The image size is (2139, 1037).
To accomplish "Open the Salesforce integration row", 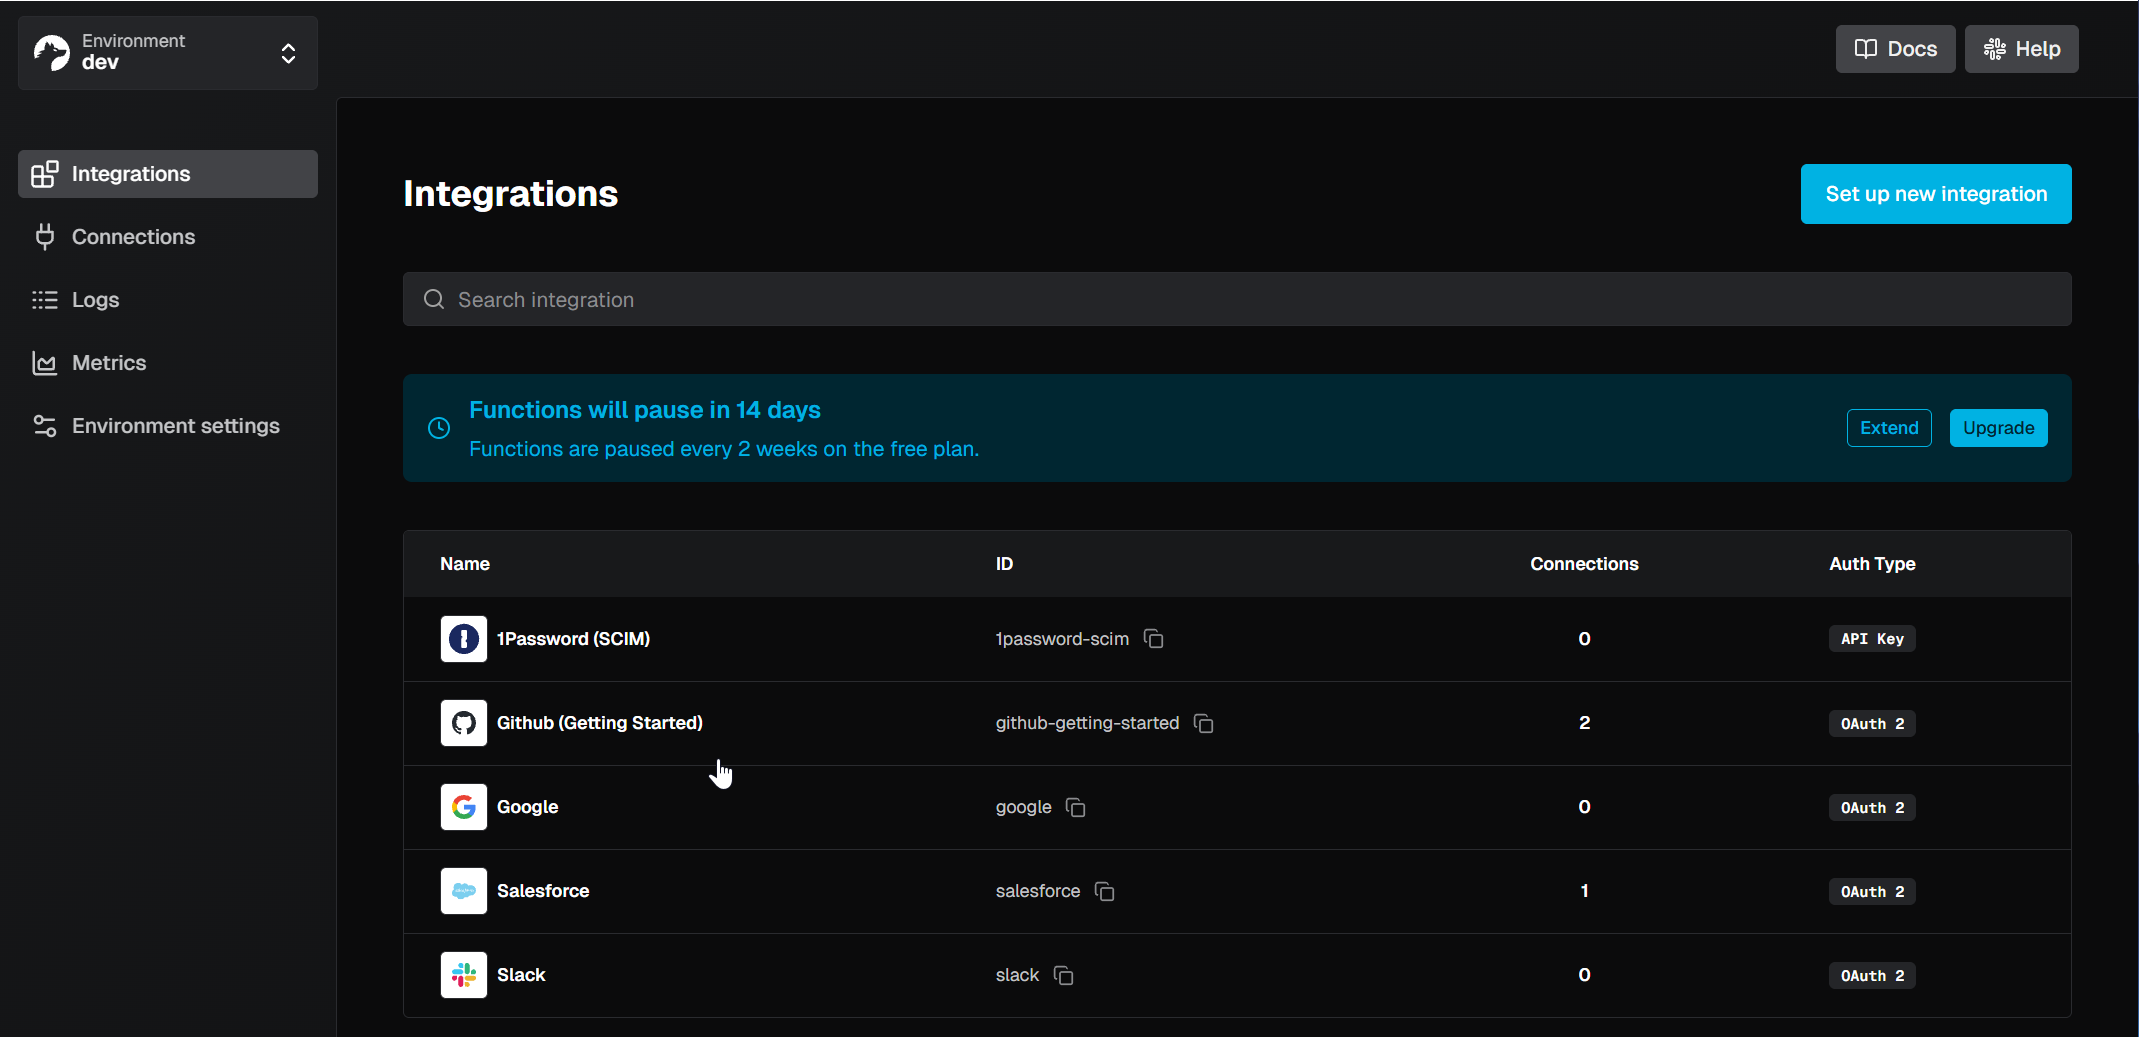I will 1237,891.
